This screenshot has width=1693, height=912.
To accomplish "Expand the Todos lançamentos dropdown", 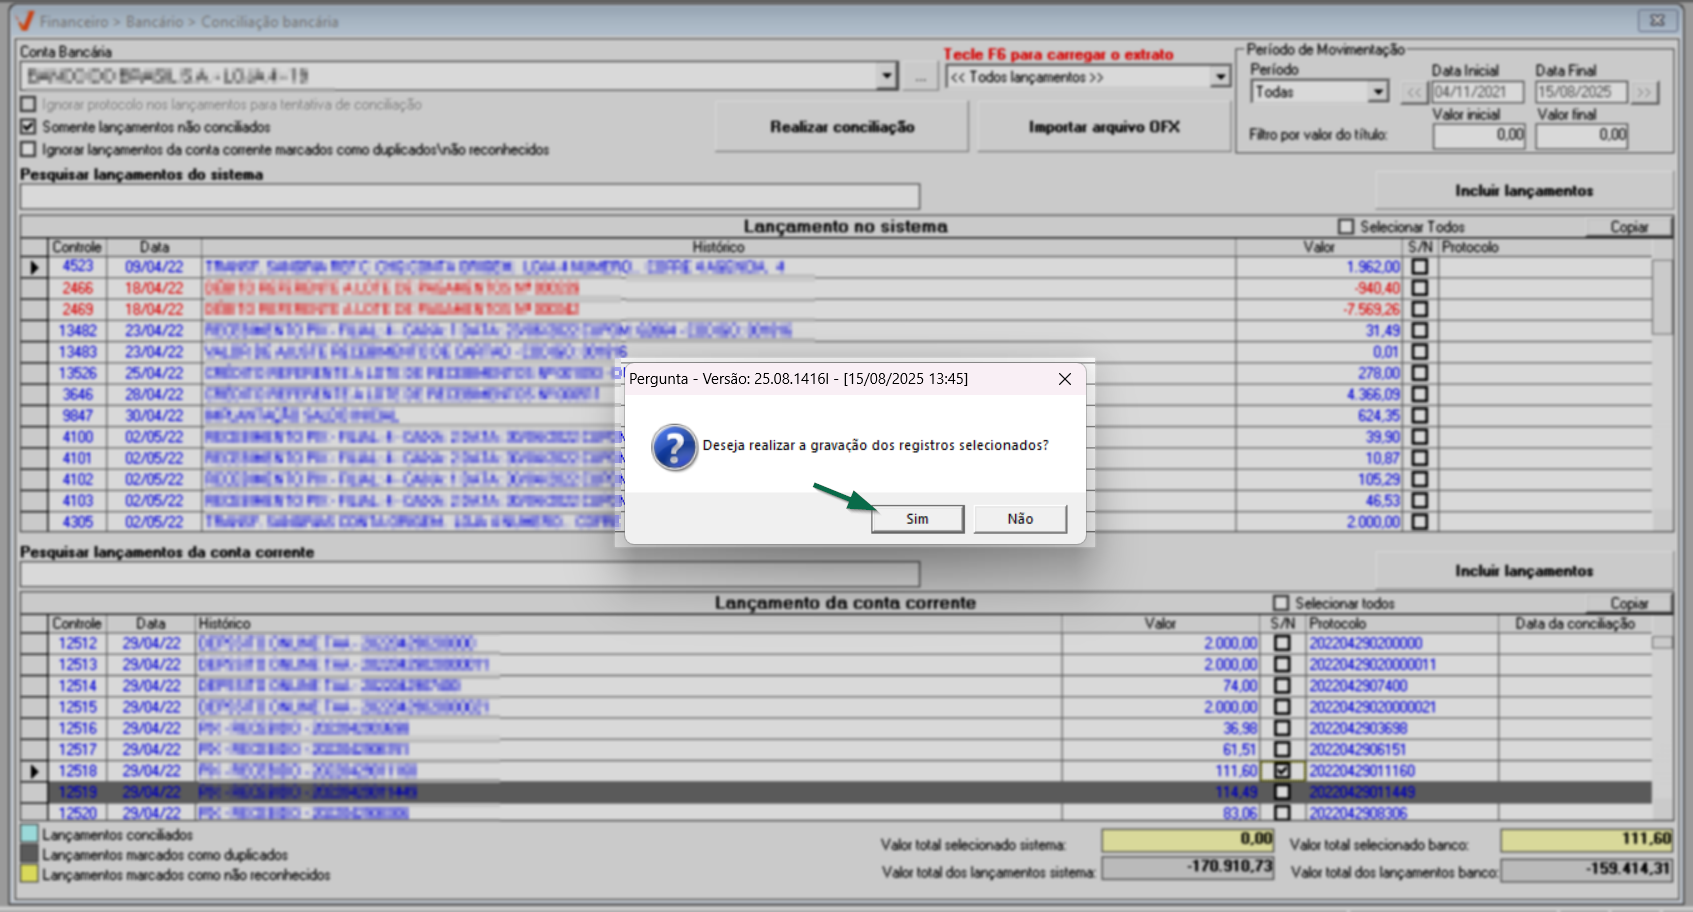I will point(1220,77).
